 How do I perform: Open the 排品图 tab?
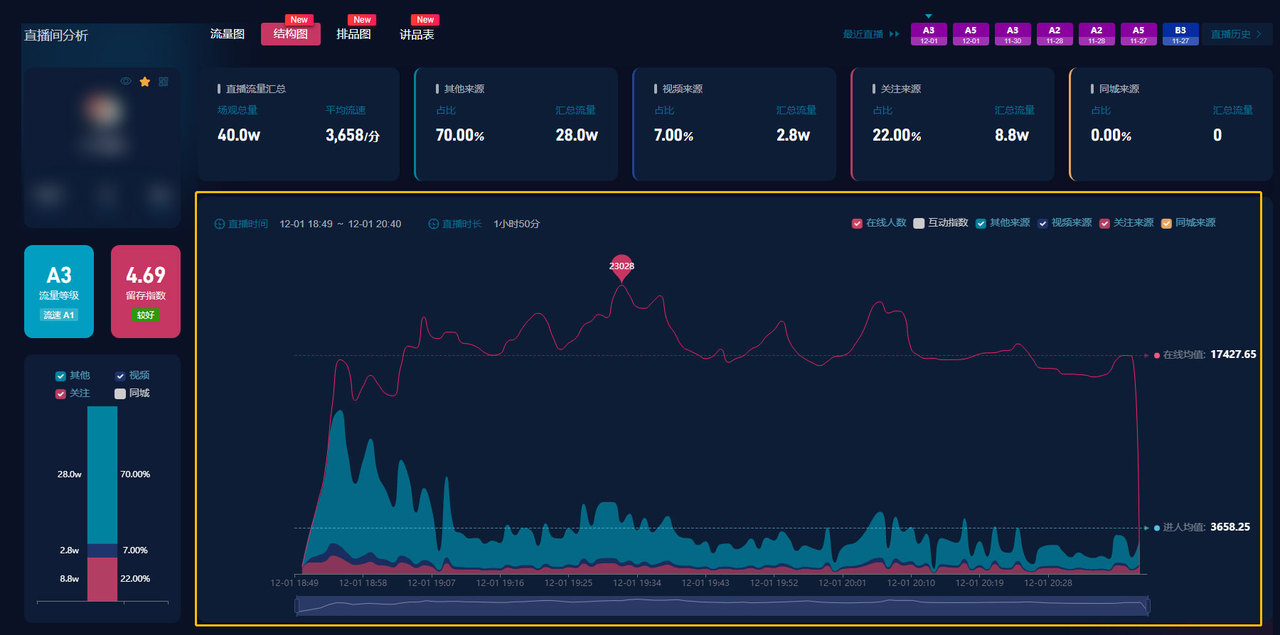pos(353,34)
